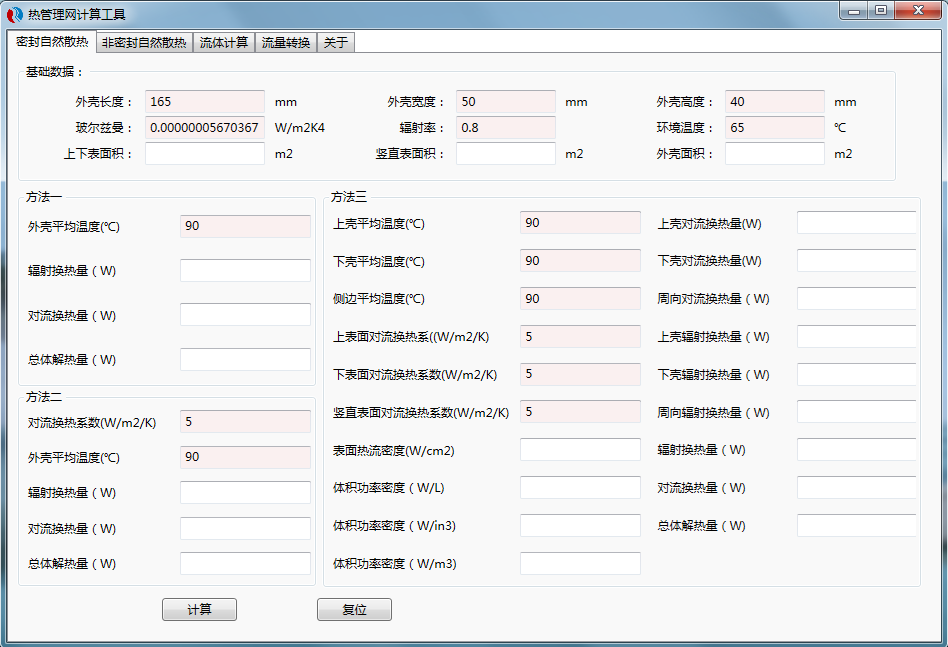Click the 外壳长度 input showing 165

[204, 101]
